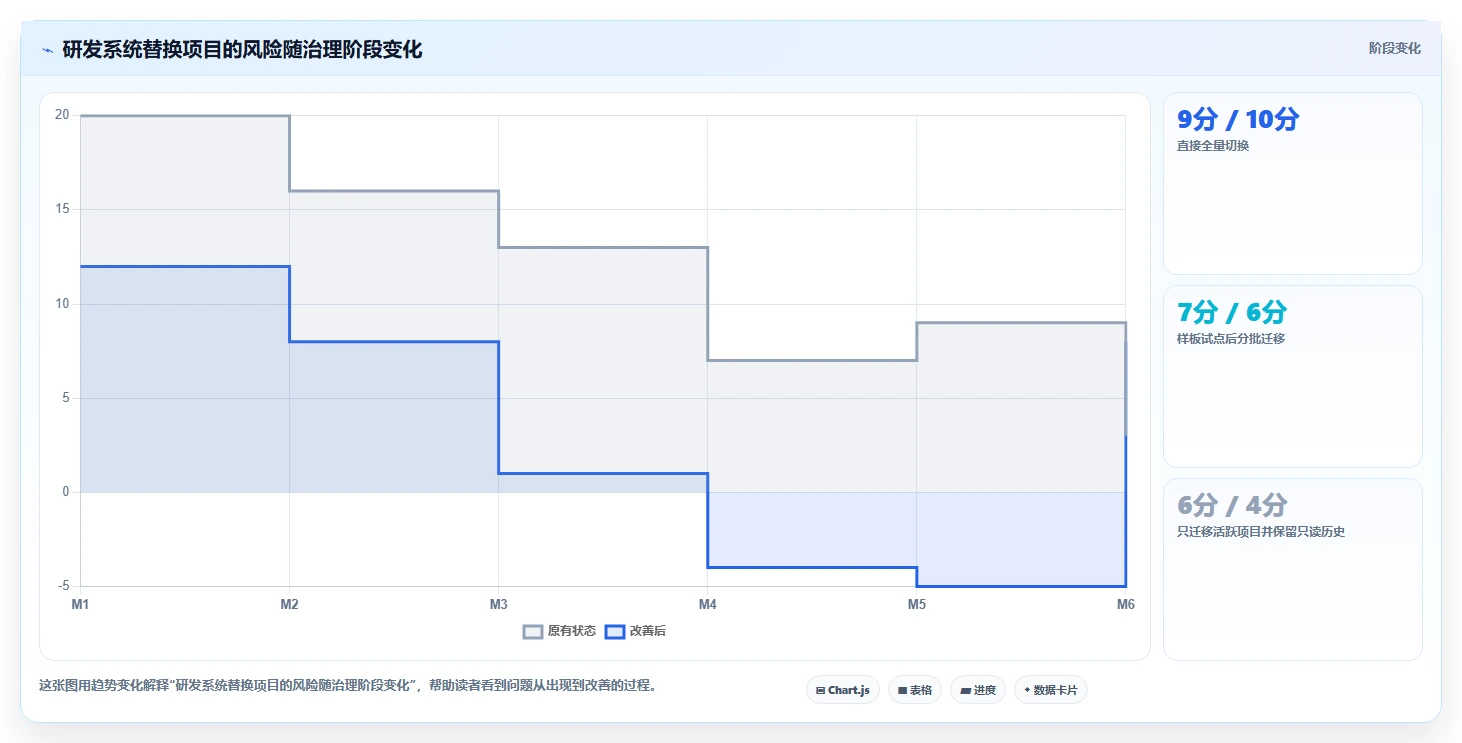Click the 只迁移活跃项目并保留只读历史 caption
Viewport: 1462px width, 743px height.
tap(1261, 532)
